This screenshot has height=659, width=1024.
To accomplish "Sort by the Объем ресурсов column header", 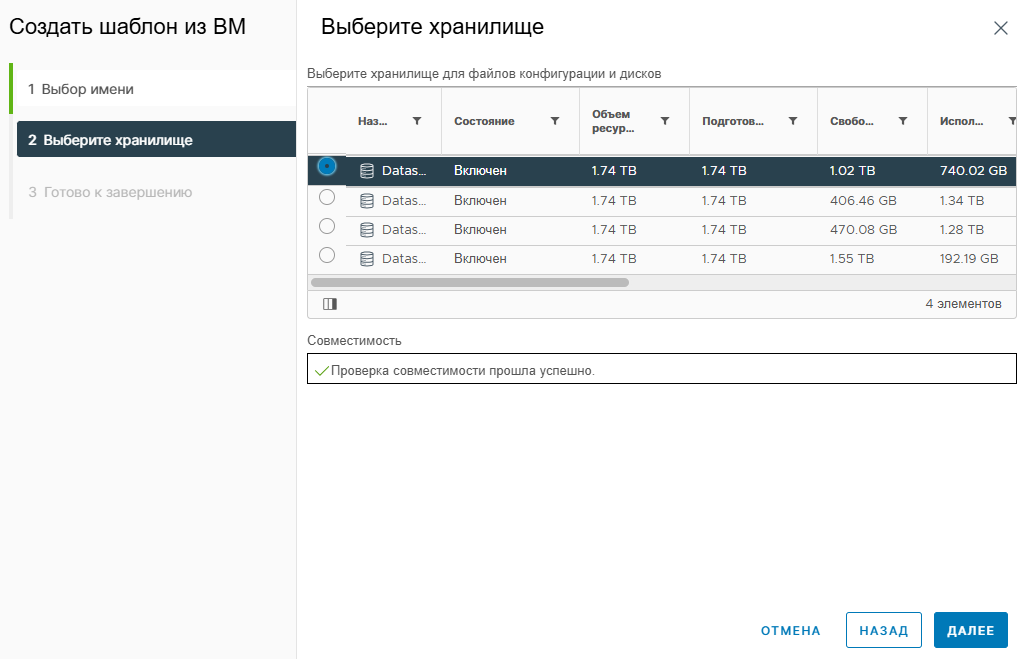I will click(x=613, y=121).
